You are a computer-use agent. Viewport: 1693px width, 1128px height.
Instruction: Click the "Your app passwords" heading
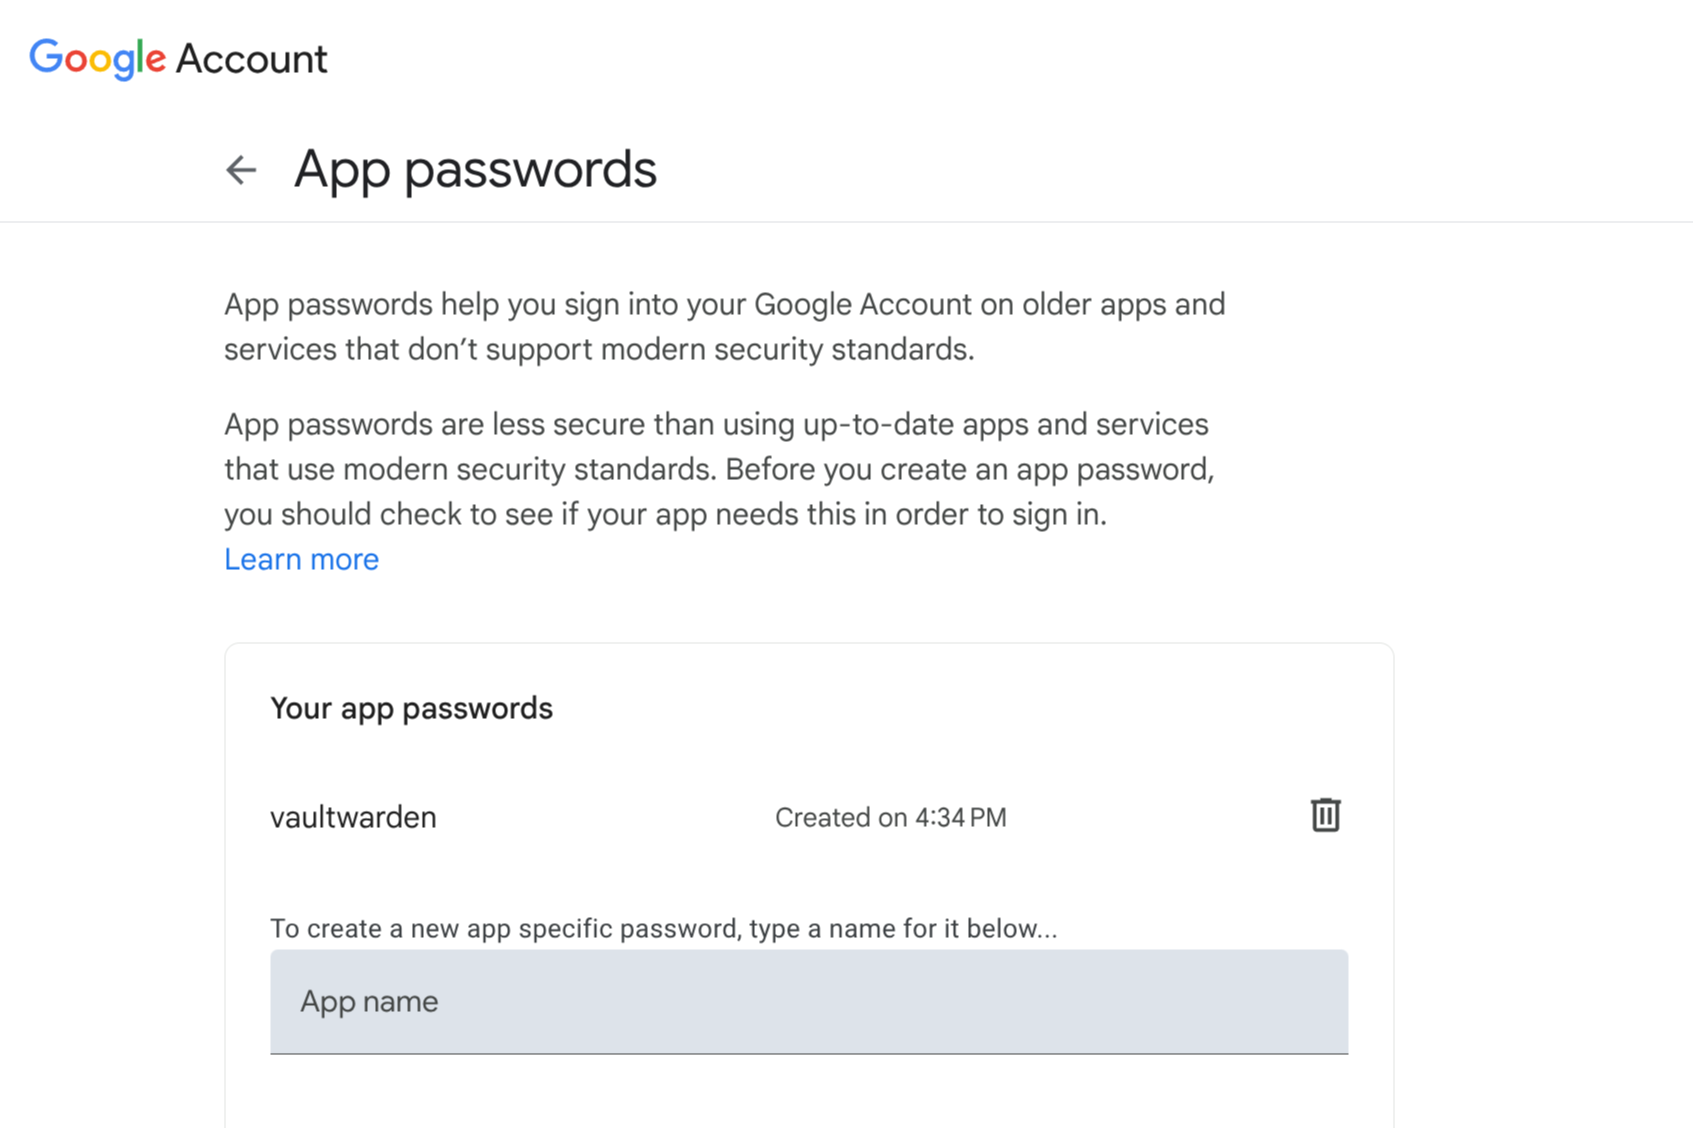click(x=411, y=708)
